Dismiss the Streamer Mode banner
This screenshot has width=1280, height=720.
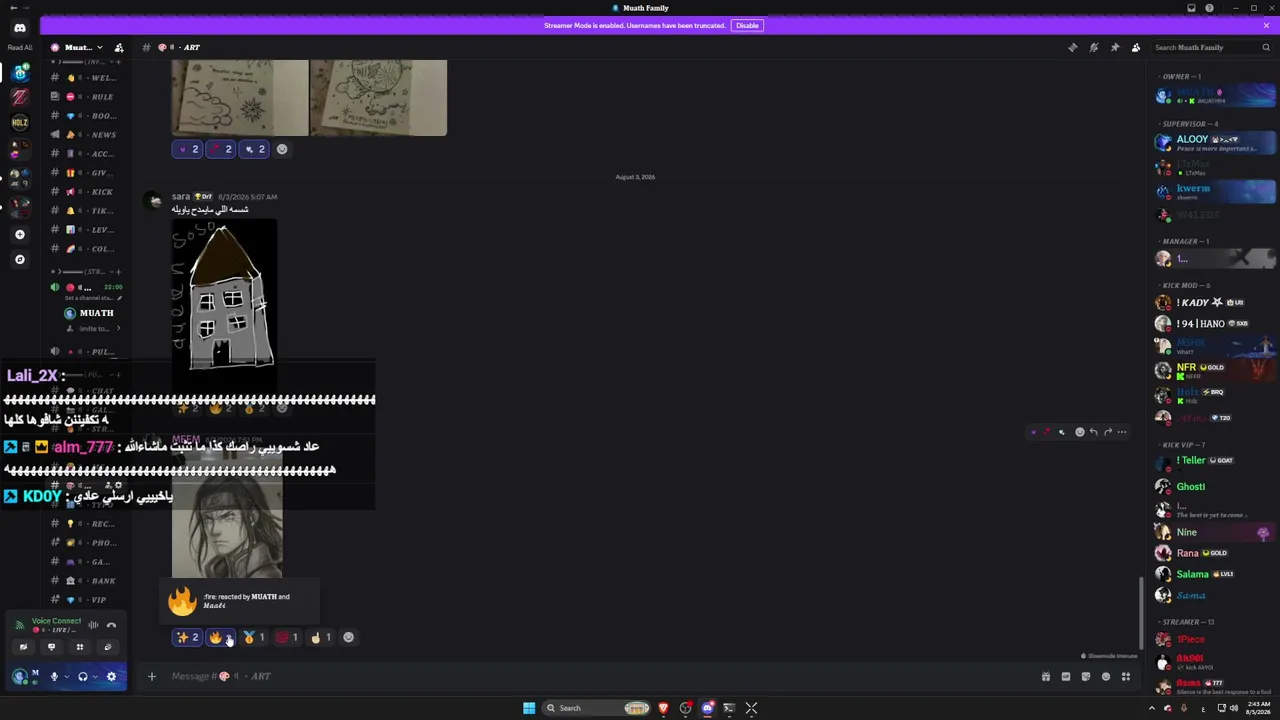[x=1266, y=25]
